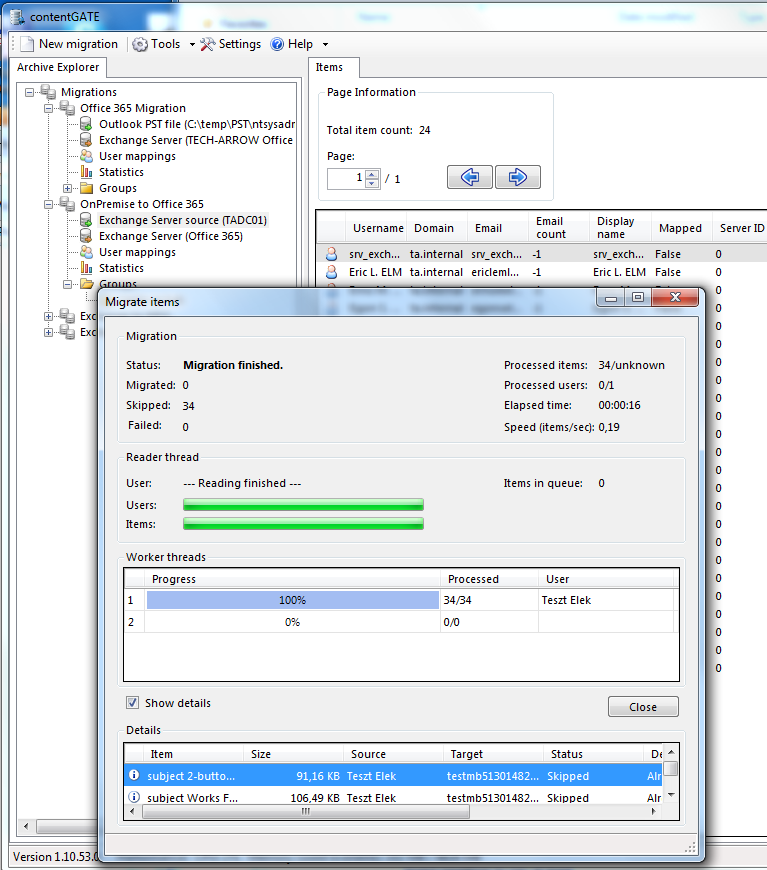Click the Exchange Server (Office 365) icon

[x=86, y=236]
